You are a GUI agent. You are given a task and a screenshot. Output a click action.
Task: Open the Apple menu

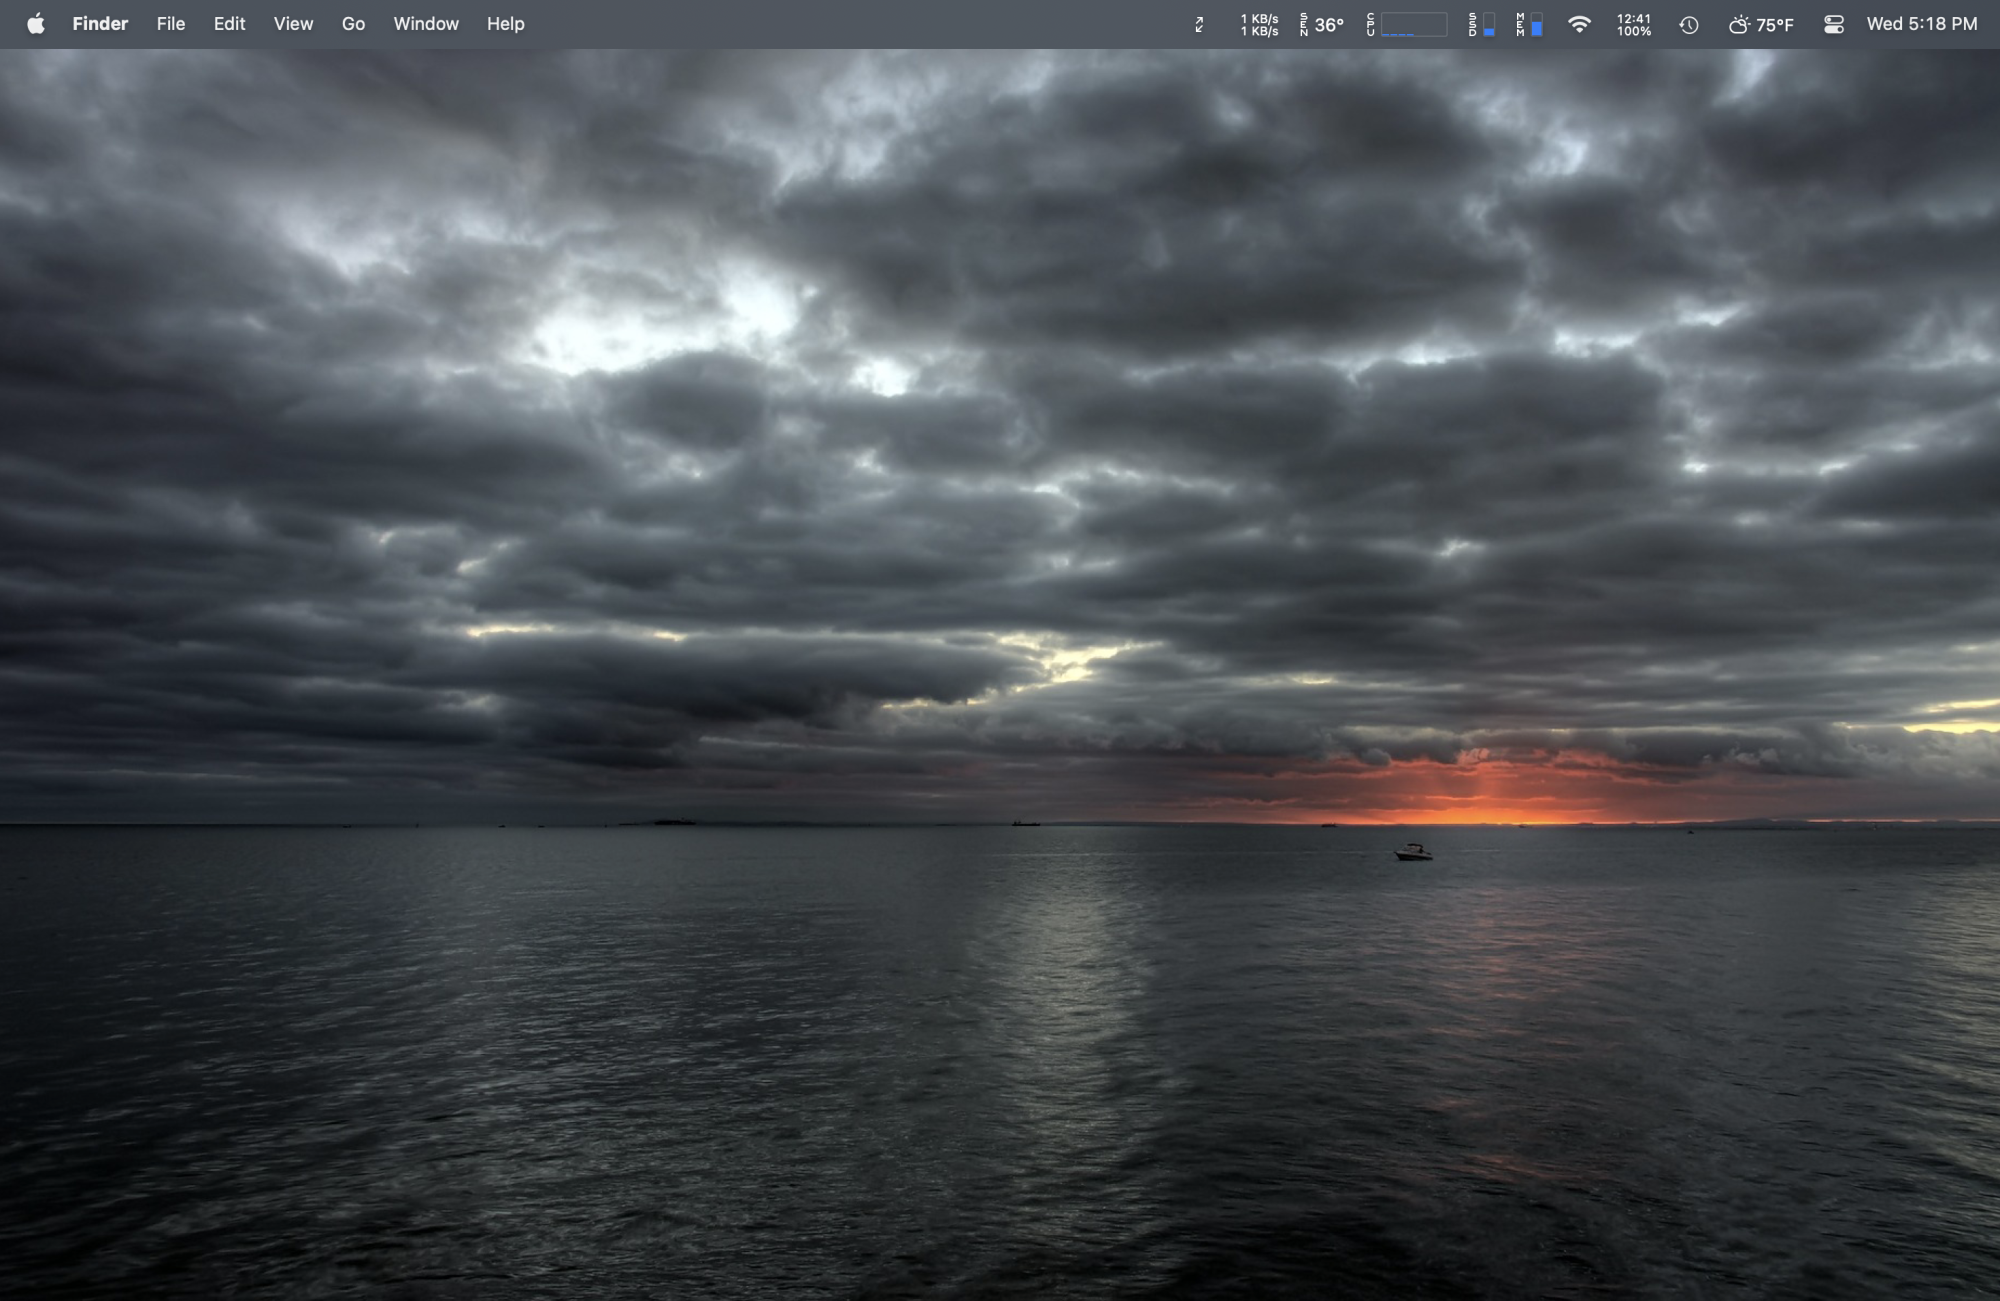(x=36, y=24)
